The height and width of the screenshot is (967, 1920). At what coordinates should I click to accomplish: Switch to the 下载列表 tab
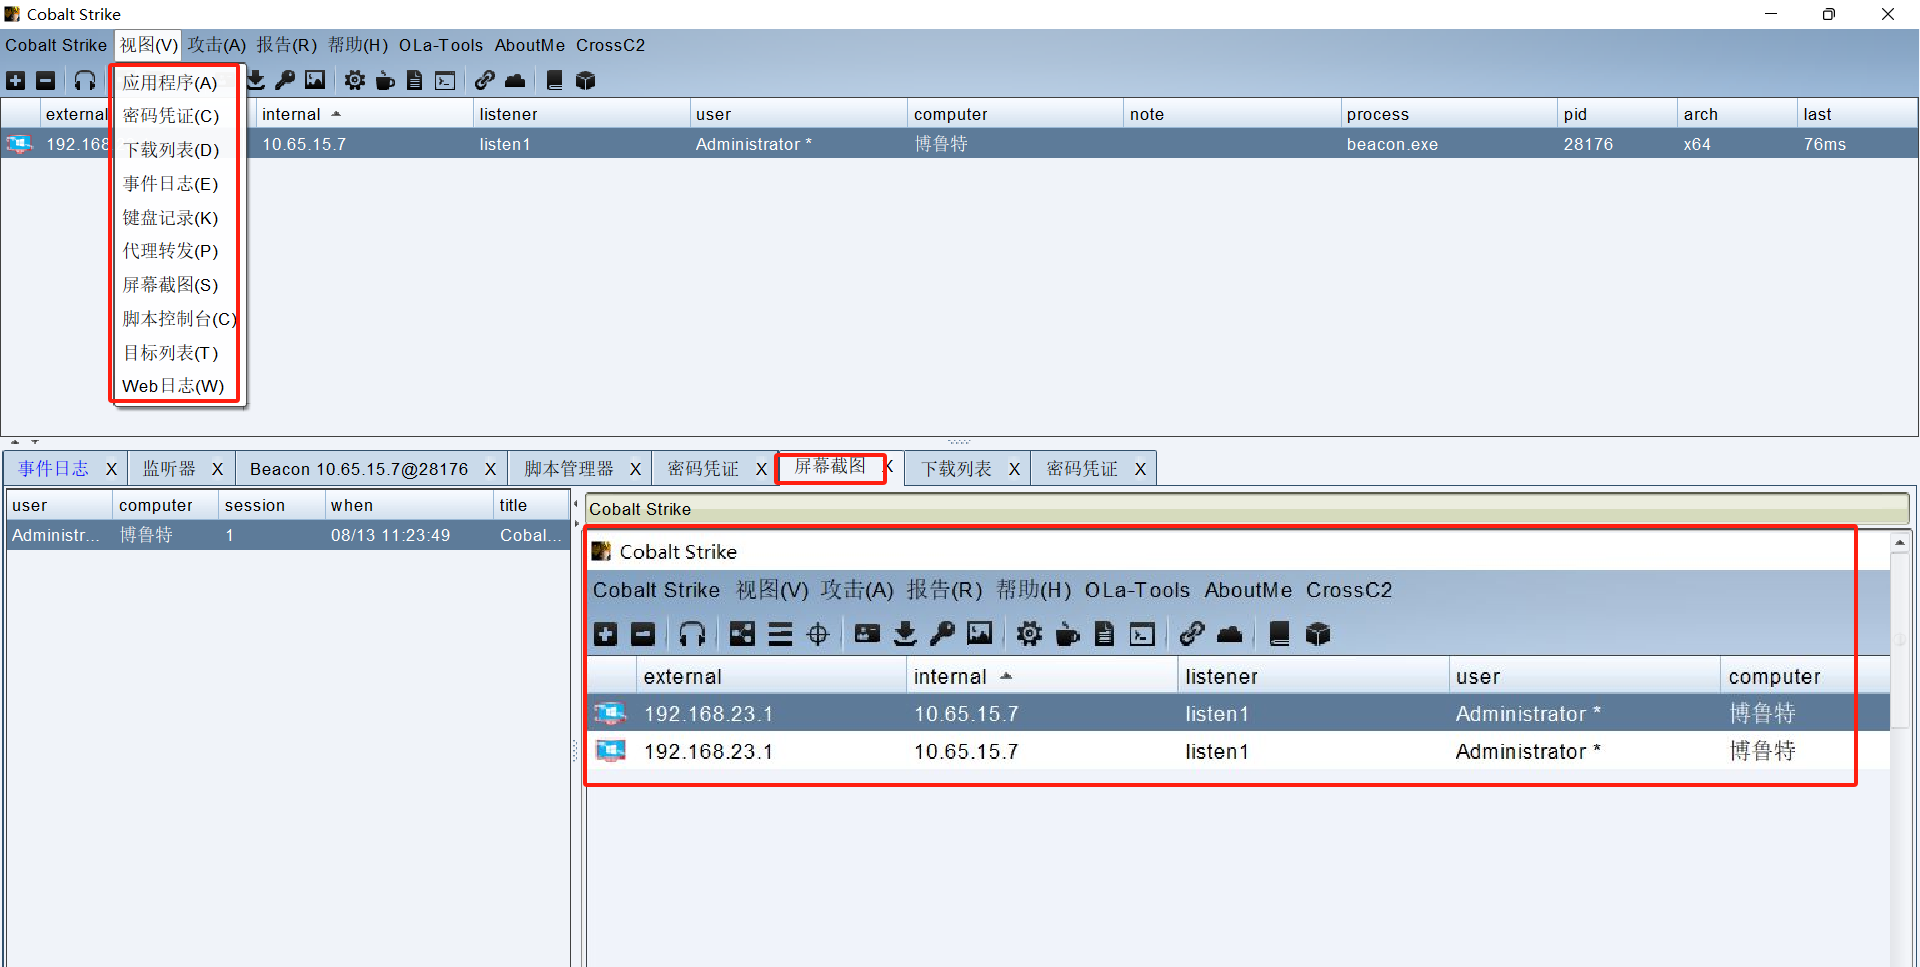(x=957, y=469)
